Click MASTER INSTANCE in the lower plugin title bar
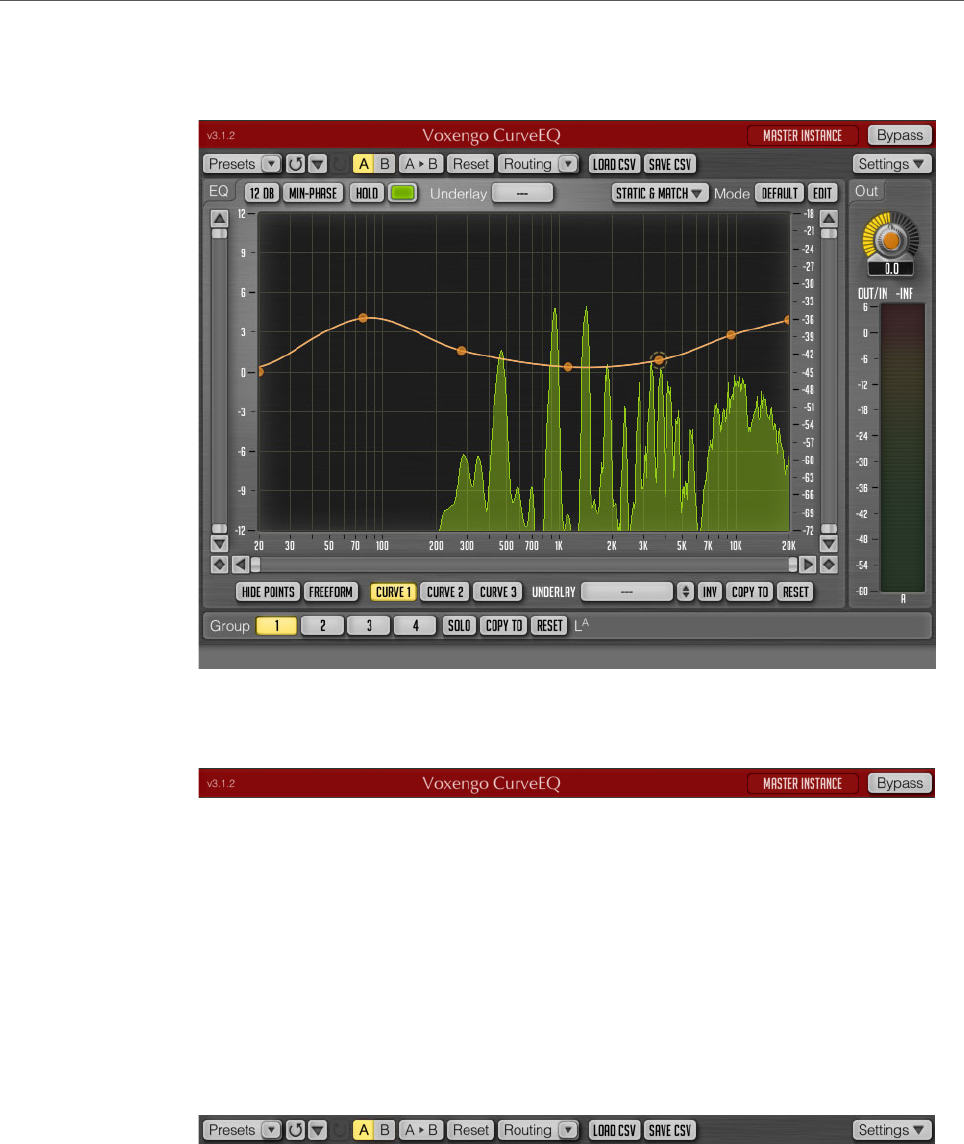Image resolution: width=964 pixels, height=1144 pixels. coord(802,784)
